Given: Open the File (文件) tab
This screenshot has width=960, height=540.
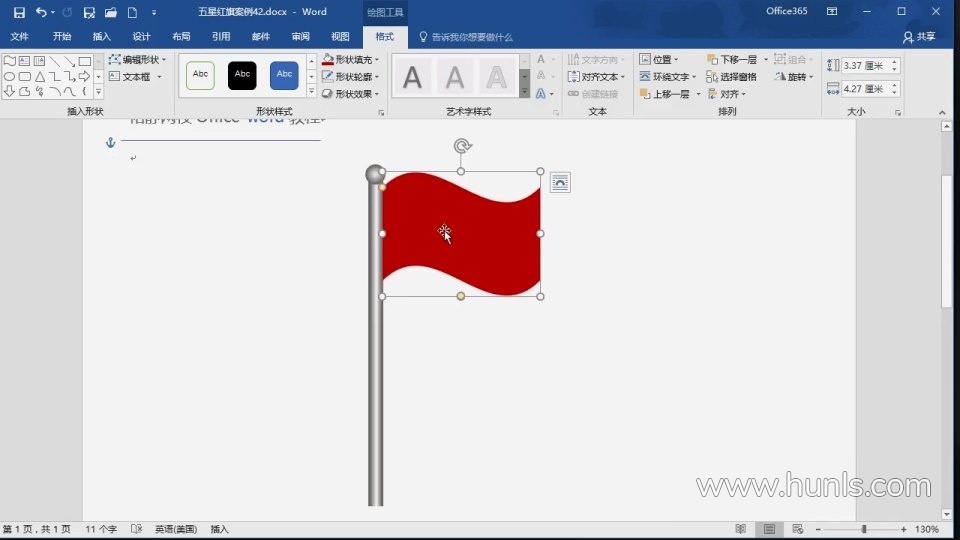Looking at the screenshot, I should pos(20,37).
